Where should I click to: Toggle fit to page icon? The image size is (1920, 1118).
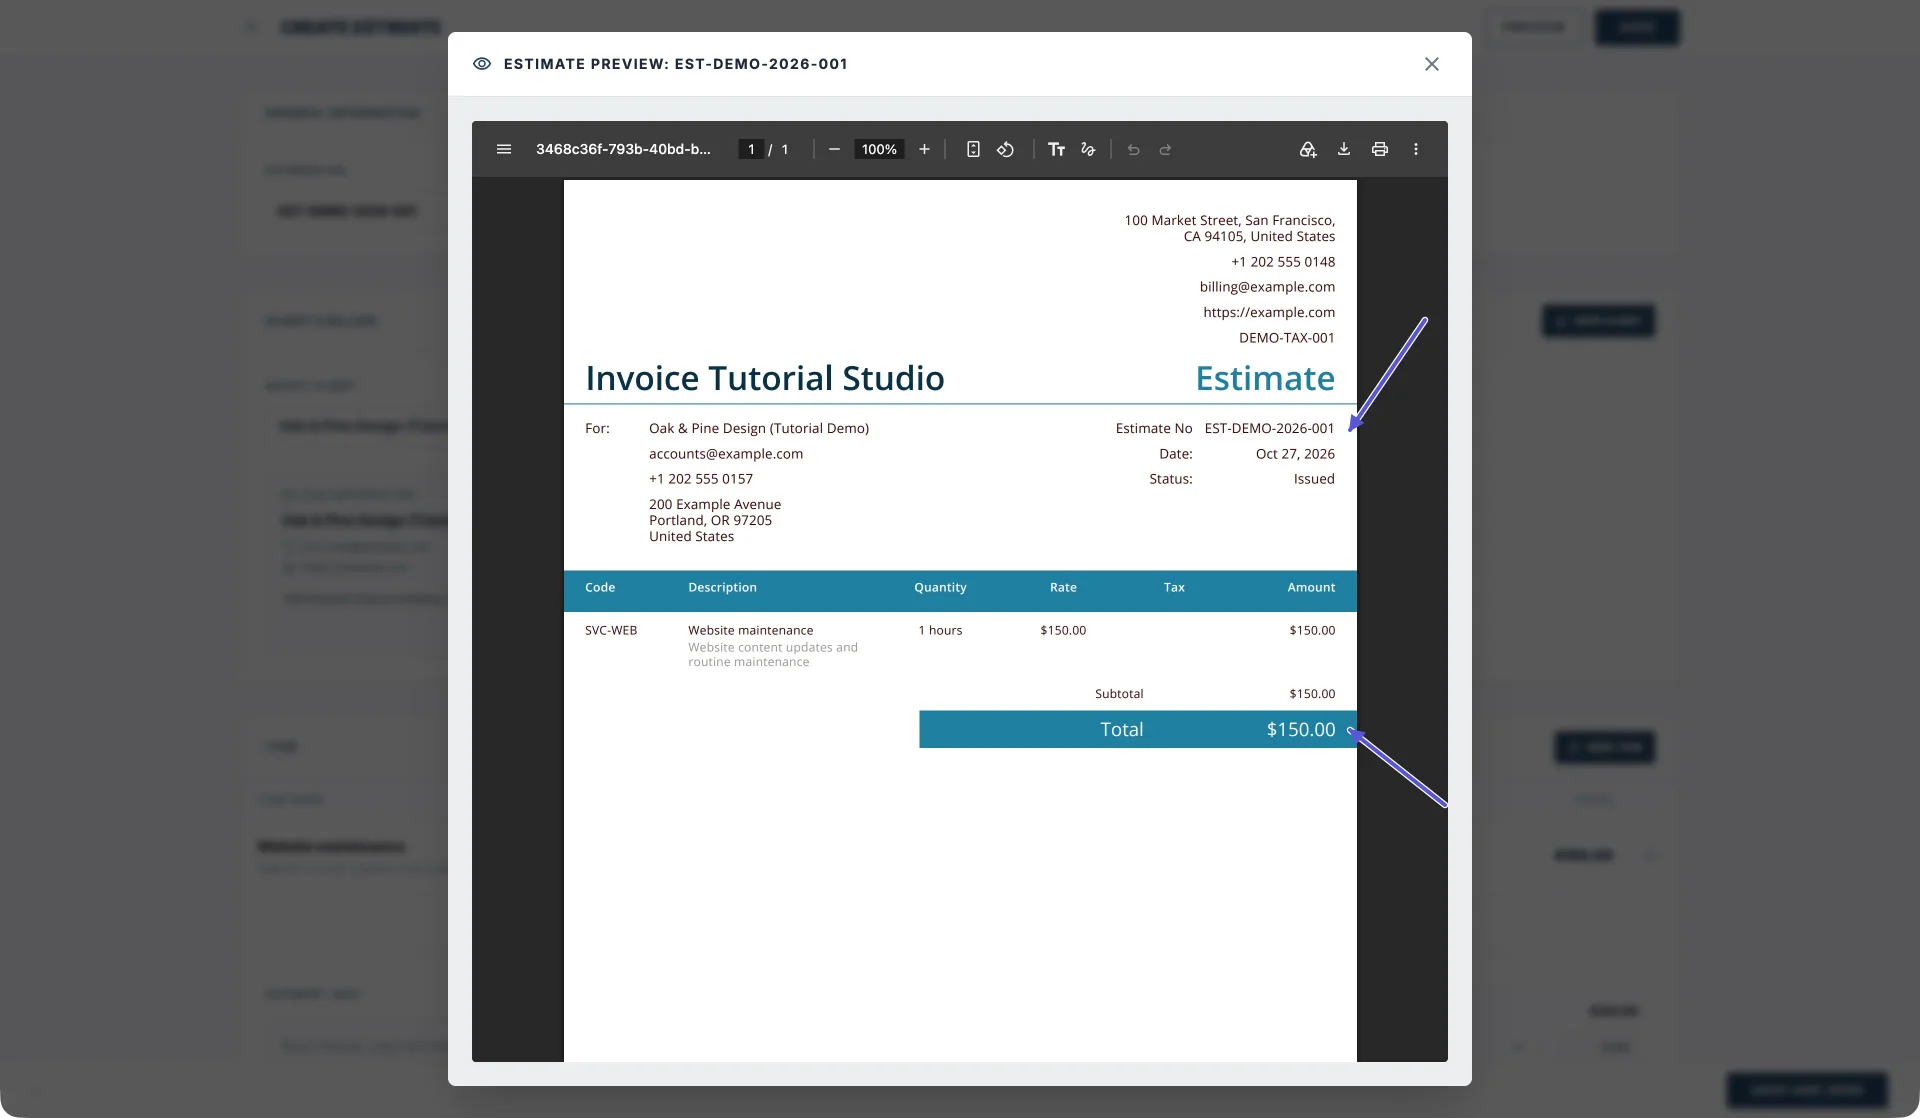973,149
